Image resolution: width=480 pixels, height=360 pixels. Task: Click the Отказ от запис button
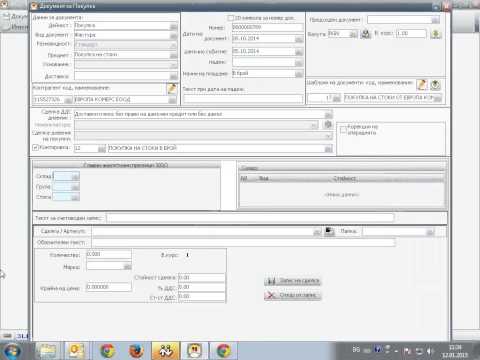coord(293,295)
